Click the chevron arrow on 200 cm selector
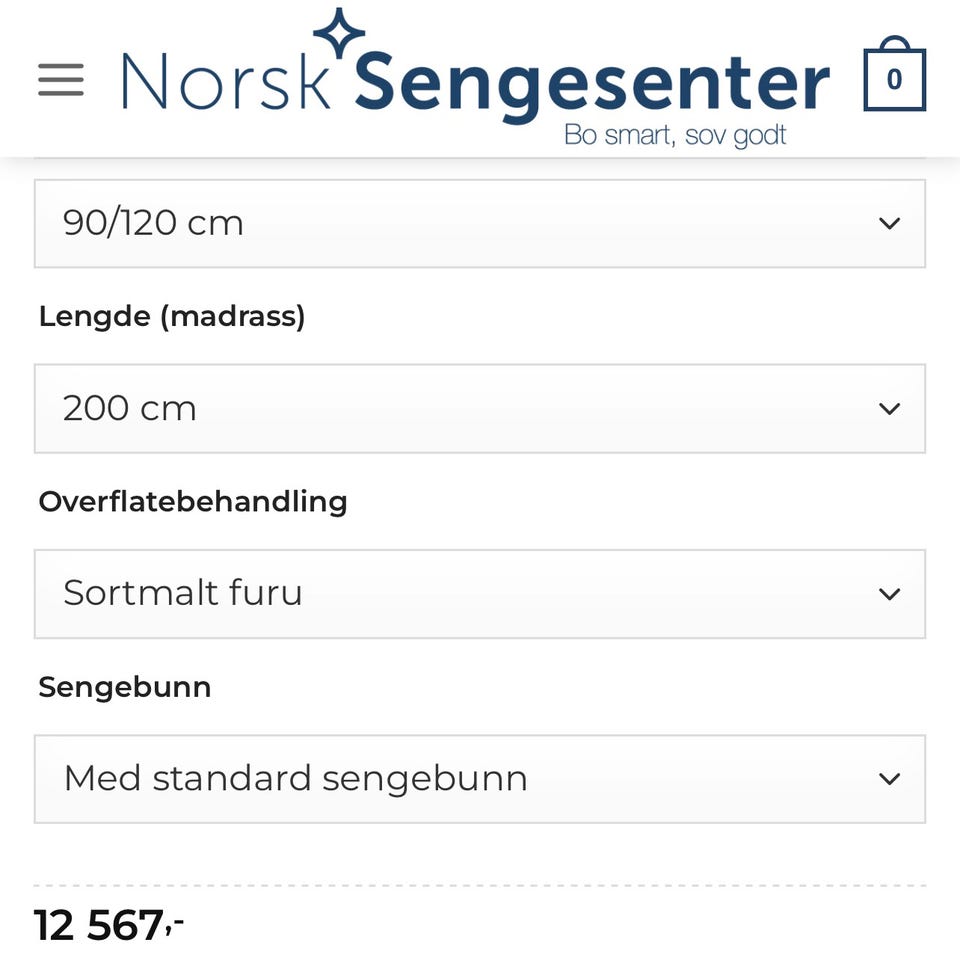960x978 pixels. [x=889, y=408]
